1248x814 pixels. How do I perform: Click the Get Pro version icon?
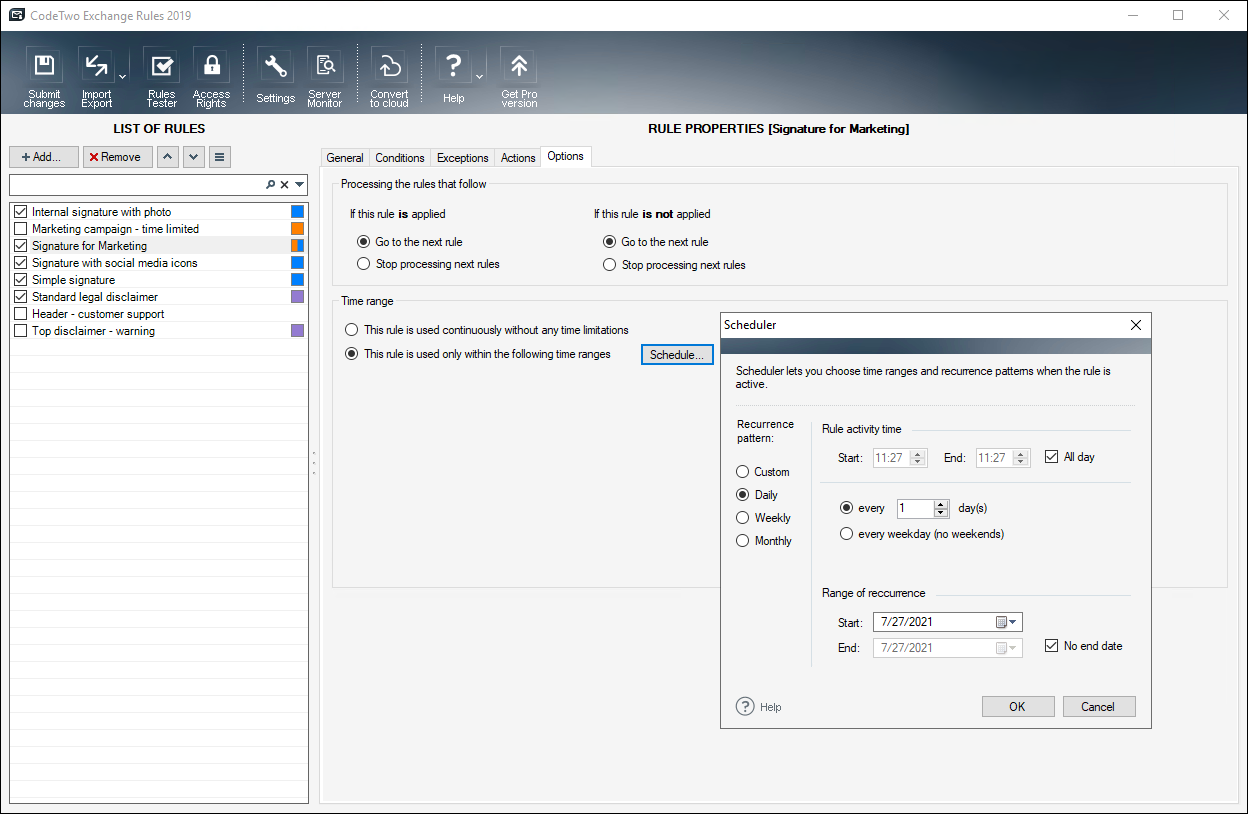519,78
